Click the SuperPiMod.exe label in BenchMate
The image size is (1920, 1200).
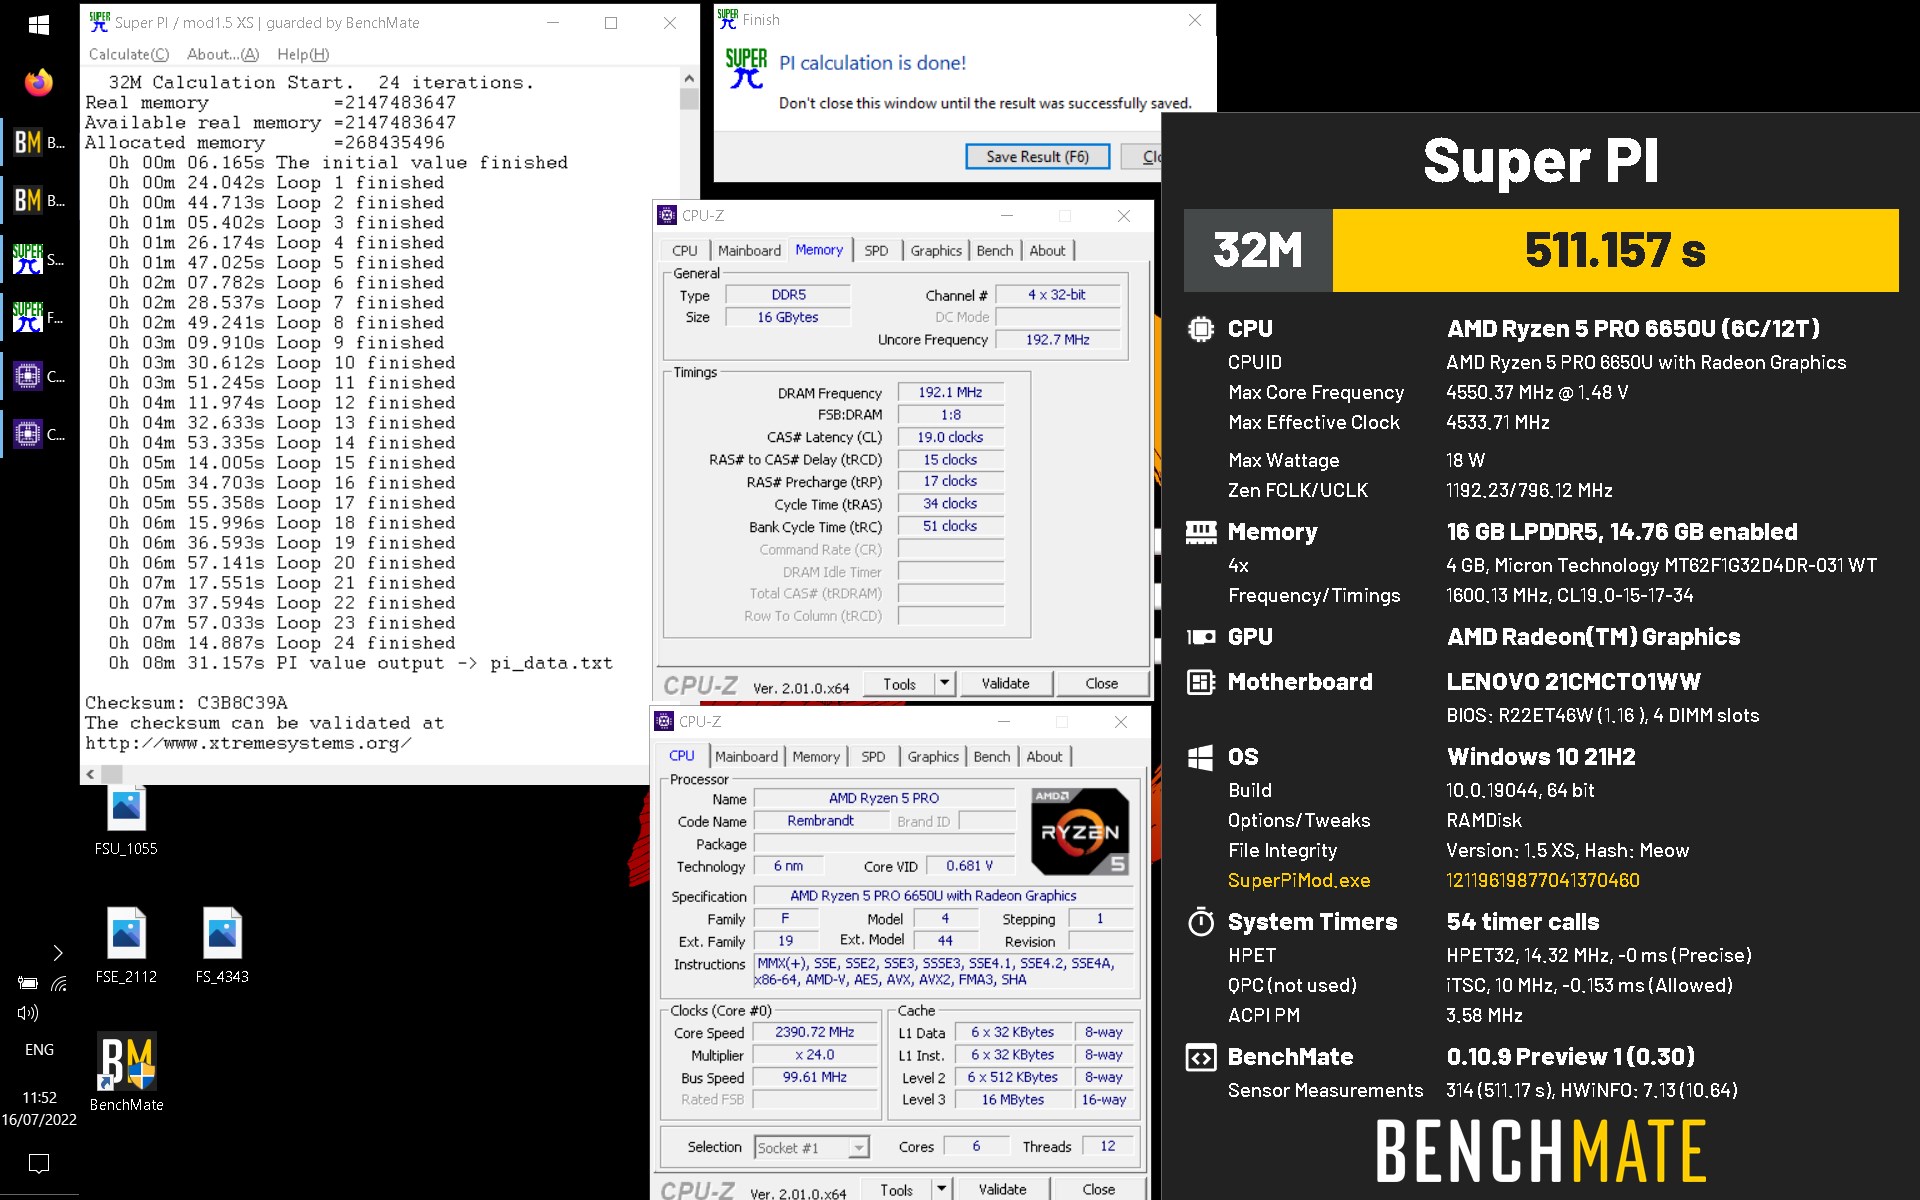[1299, 881]
